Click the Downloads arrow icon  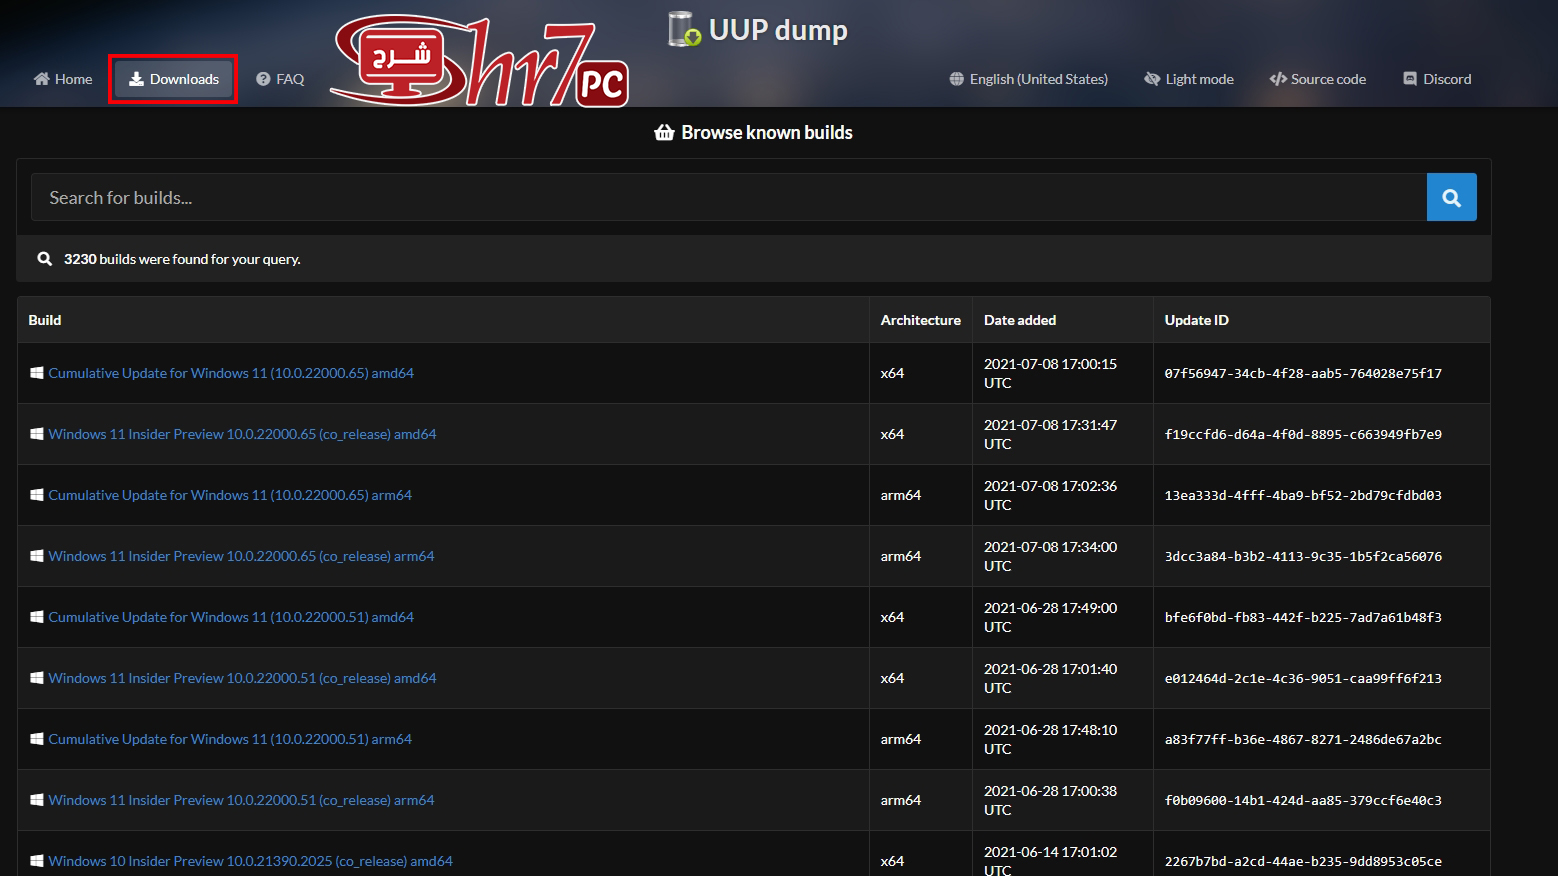pyautogui.click(x=136, y=79)
